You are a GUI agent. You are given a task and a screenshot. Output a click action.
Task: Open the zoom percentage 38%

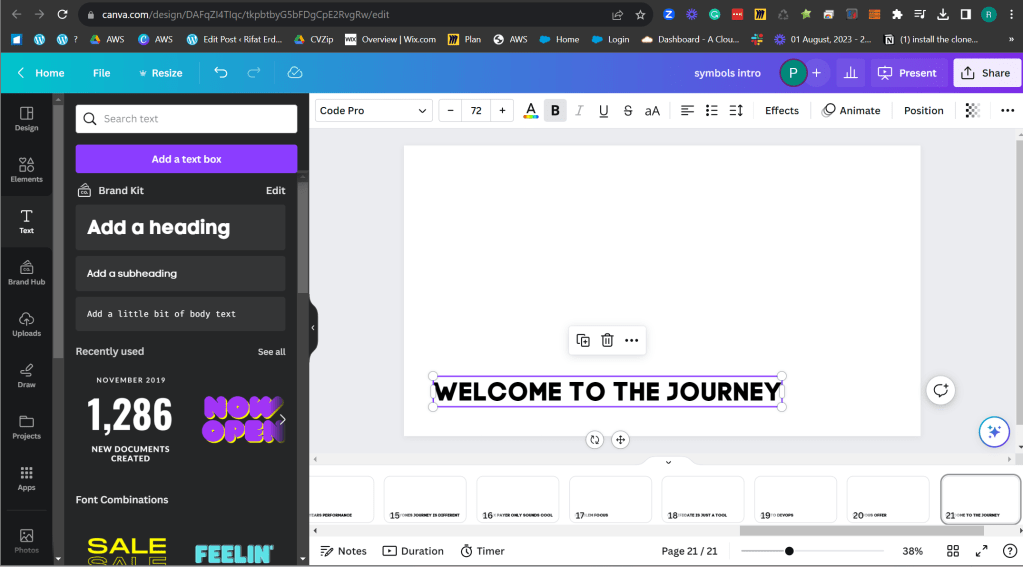click(912, 551)
